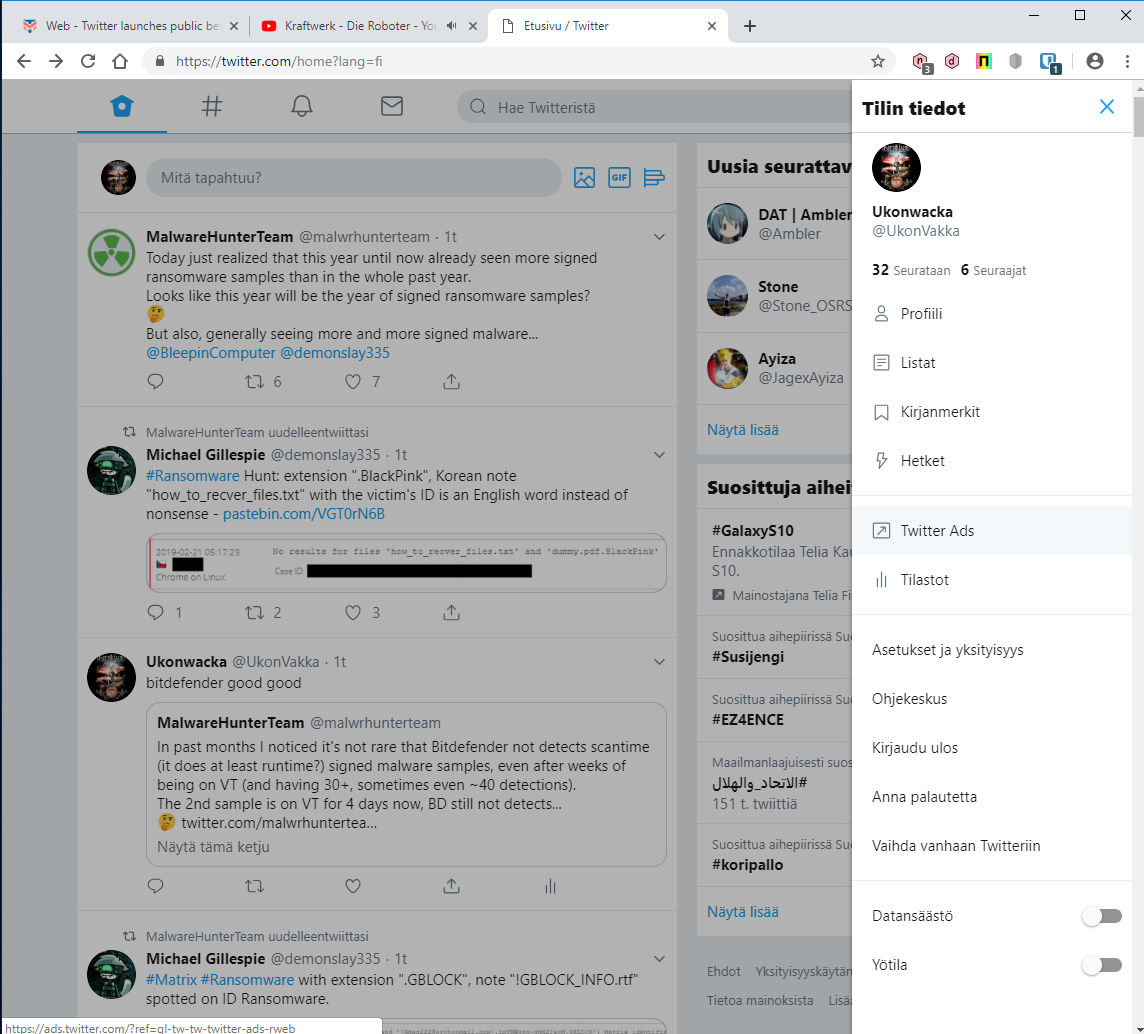Open the messages envelope icon

[392, 107]
